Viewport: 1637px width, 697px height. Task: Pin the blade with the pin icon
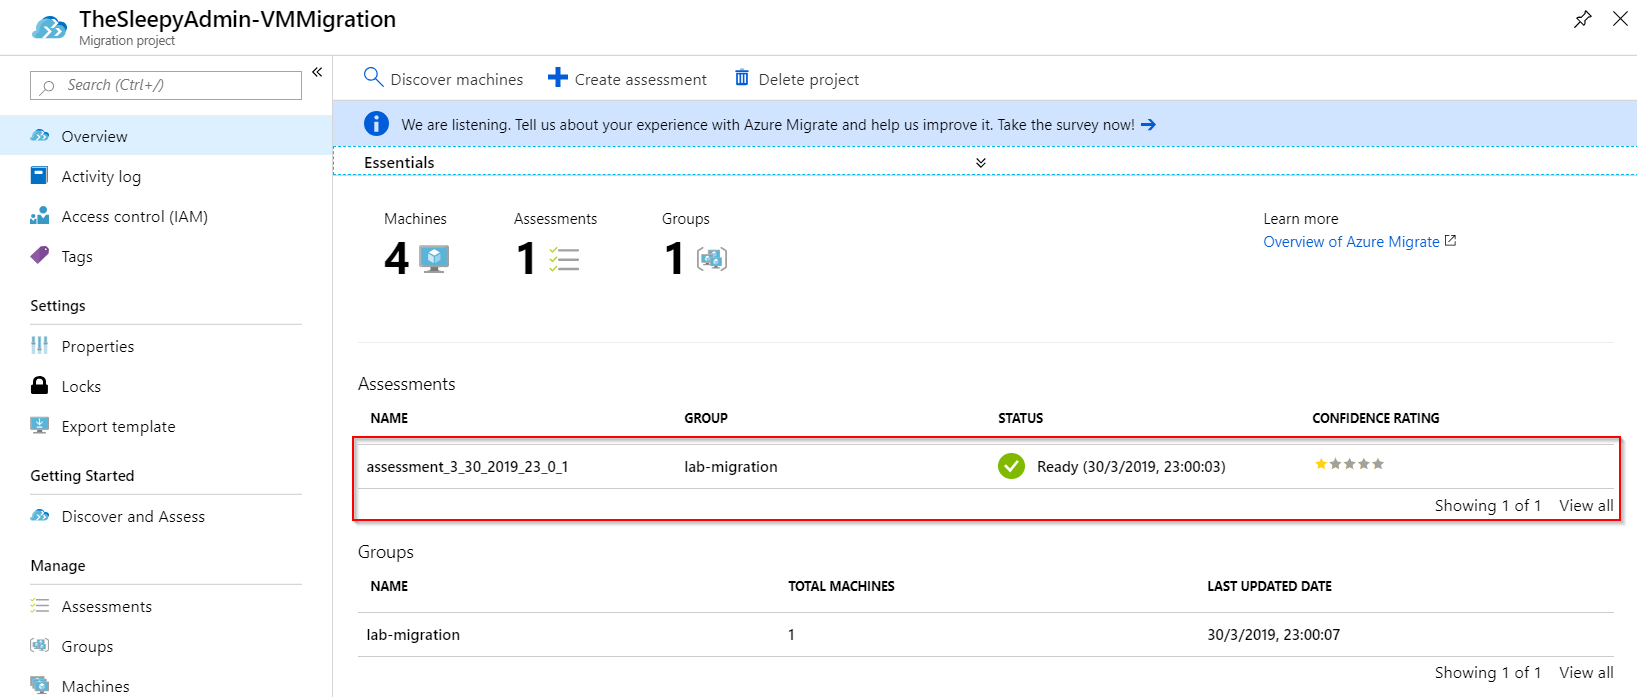(x=1582, y=20)
